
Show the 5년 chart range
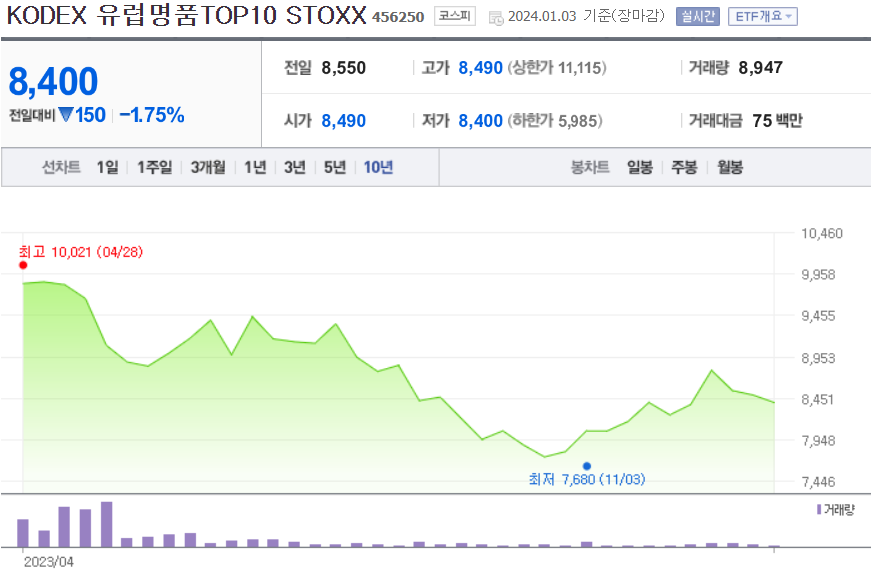[335, 167]
